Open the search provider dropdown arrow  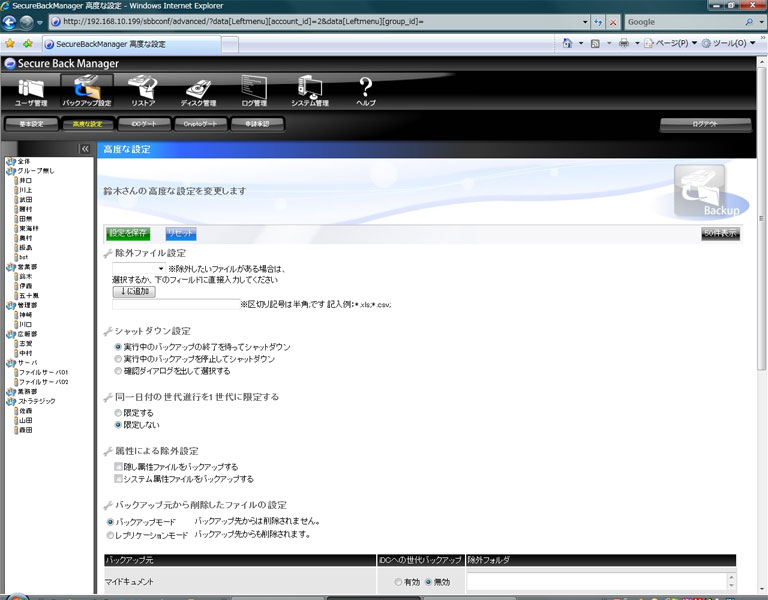(762, 22)
